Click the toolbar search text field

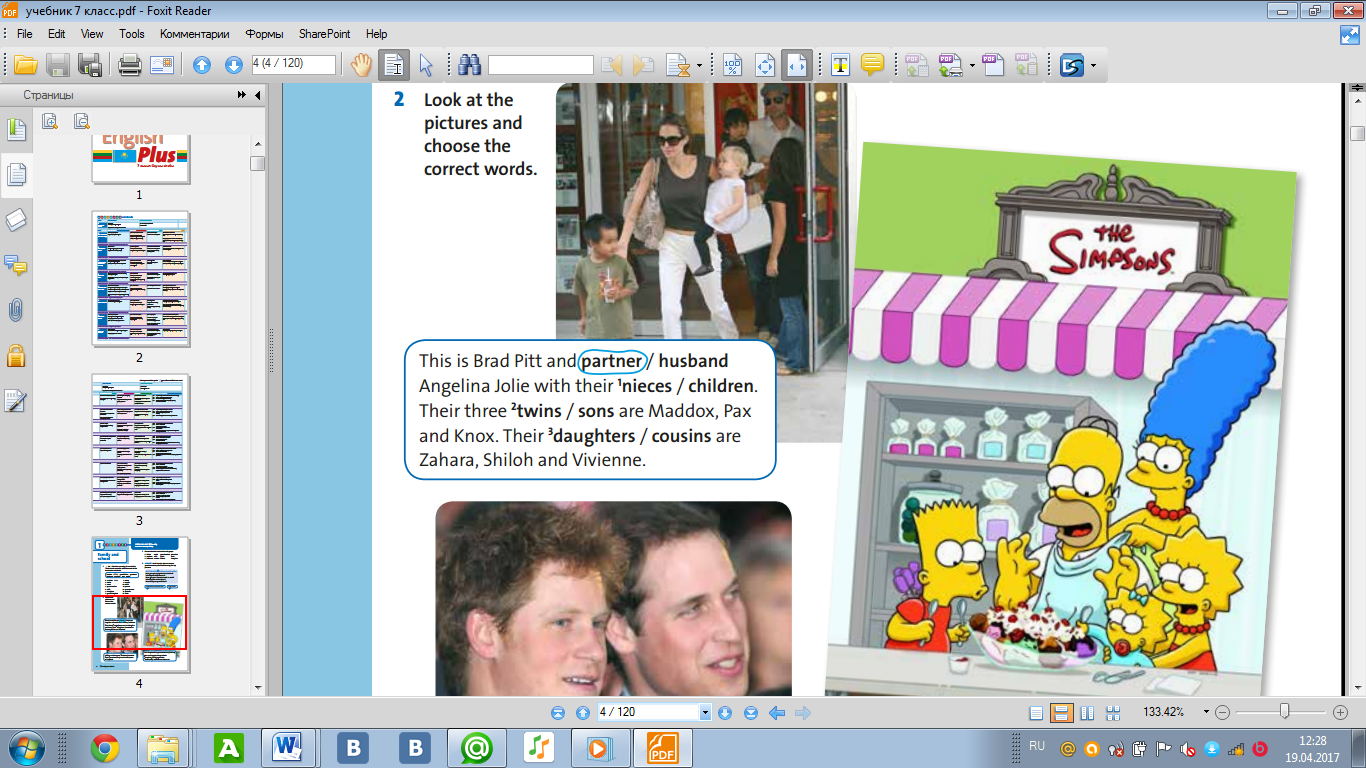[x=540, y=65]
